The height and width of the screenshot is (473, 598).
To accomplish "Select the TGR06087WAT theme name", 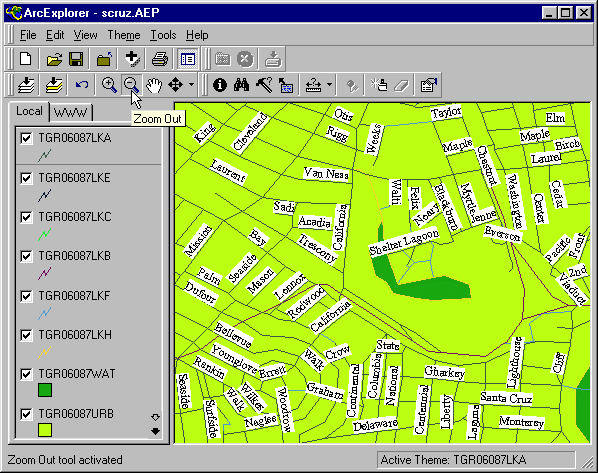I will click(x=77, y=374).
